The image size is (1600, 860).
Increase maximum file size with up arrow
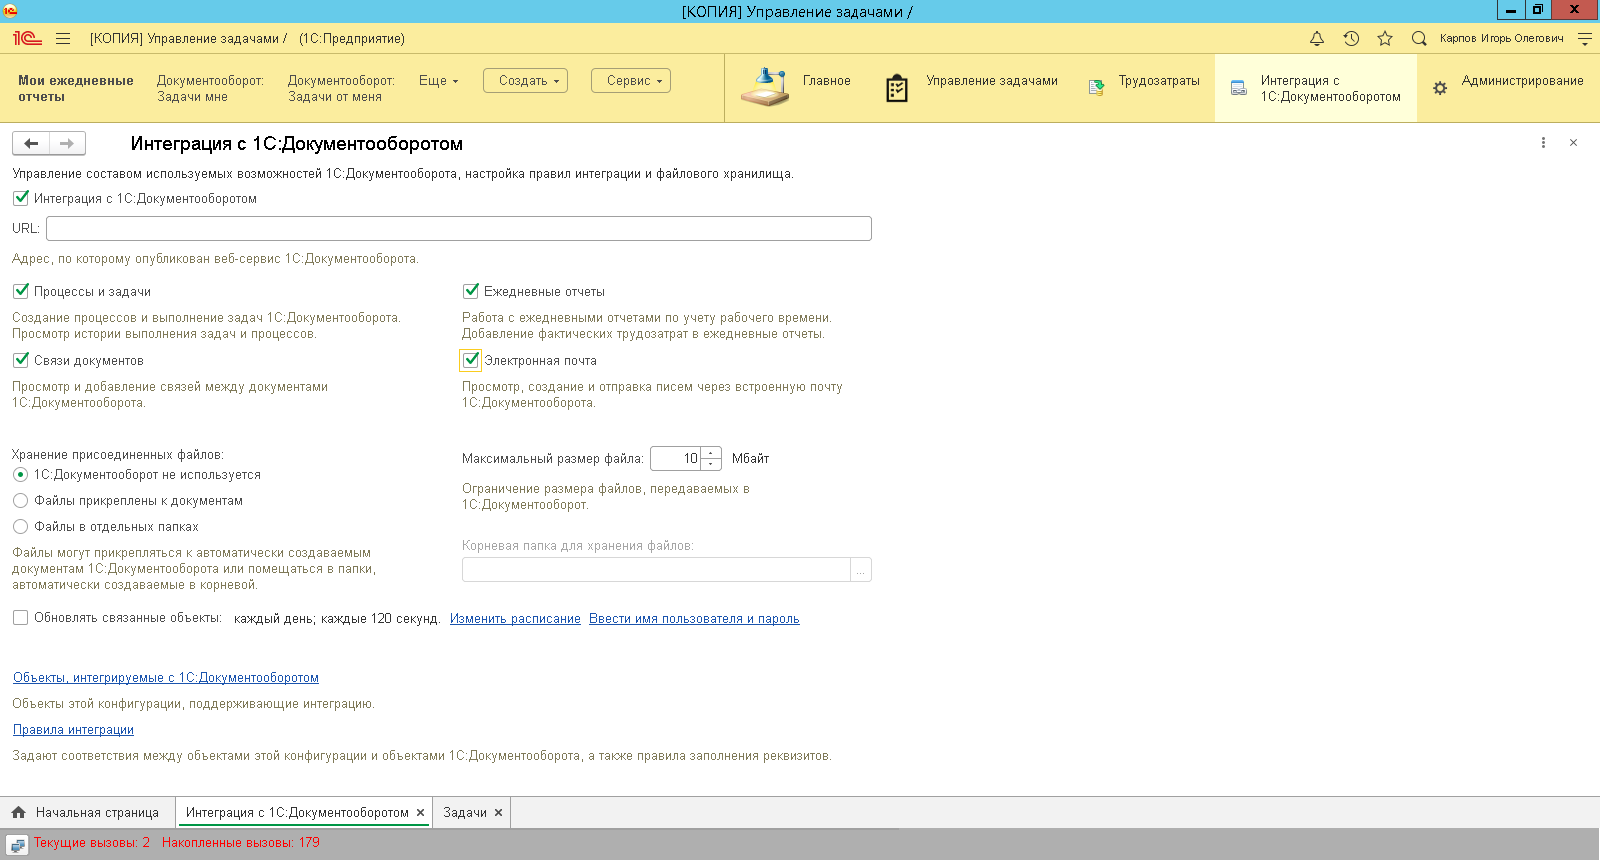[x=711, y=453]
